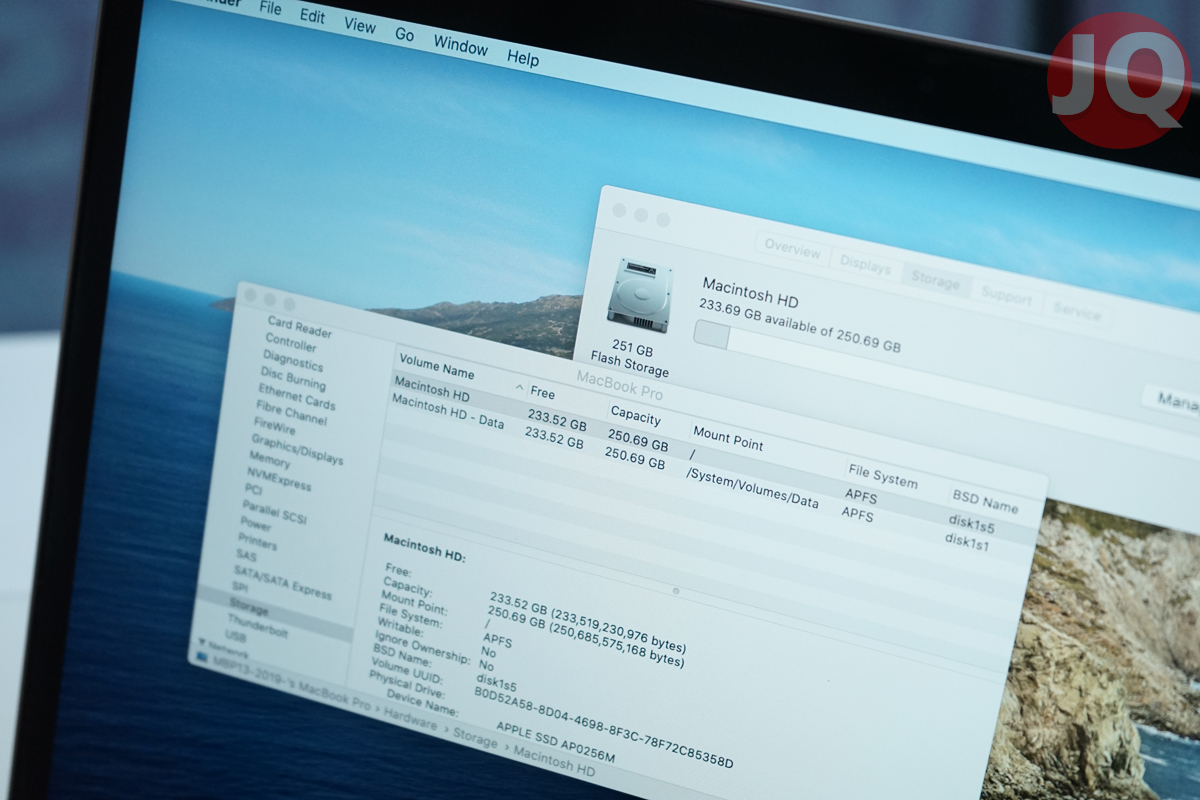The width and height of the screenshot is (1200, 800).
Task: Open the Window menu
Action: tap(460, 45)
